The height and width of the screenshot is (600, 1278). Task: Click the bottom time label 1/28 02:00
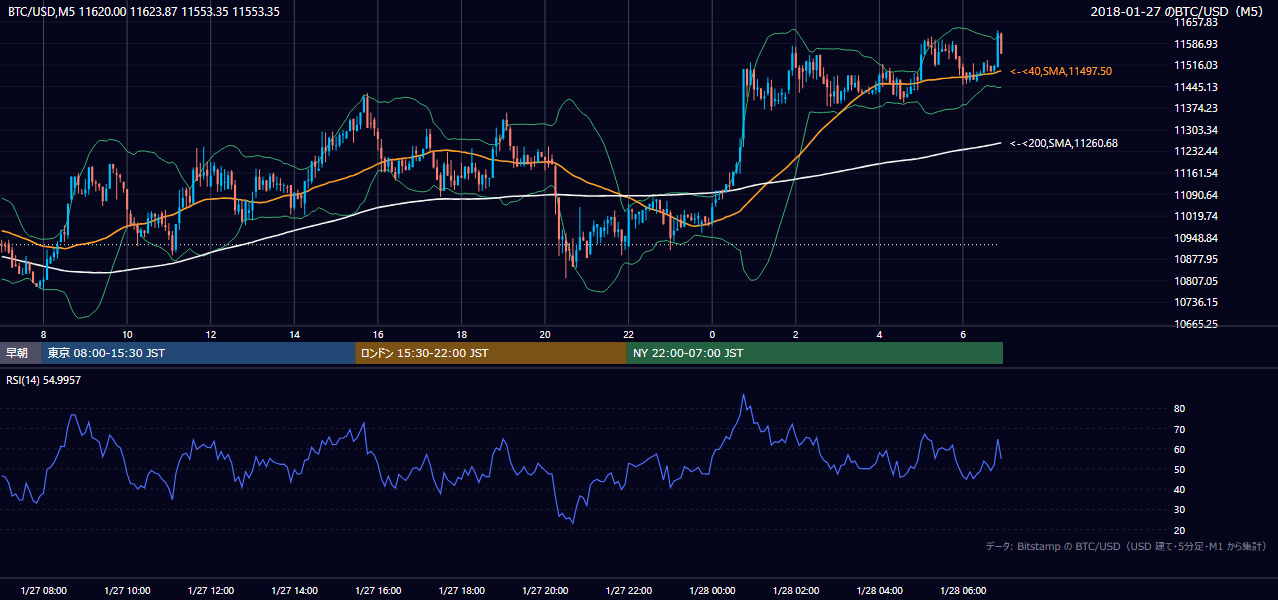[x=796, y=590]
